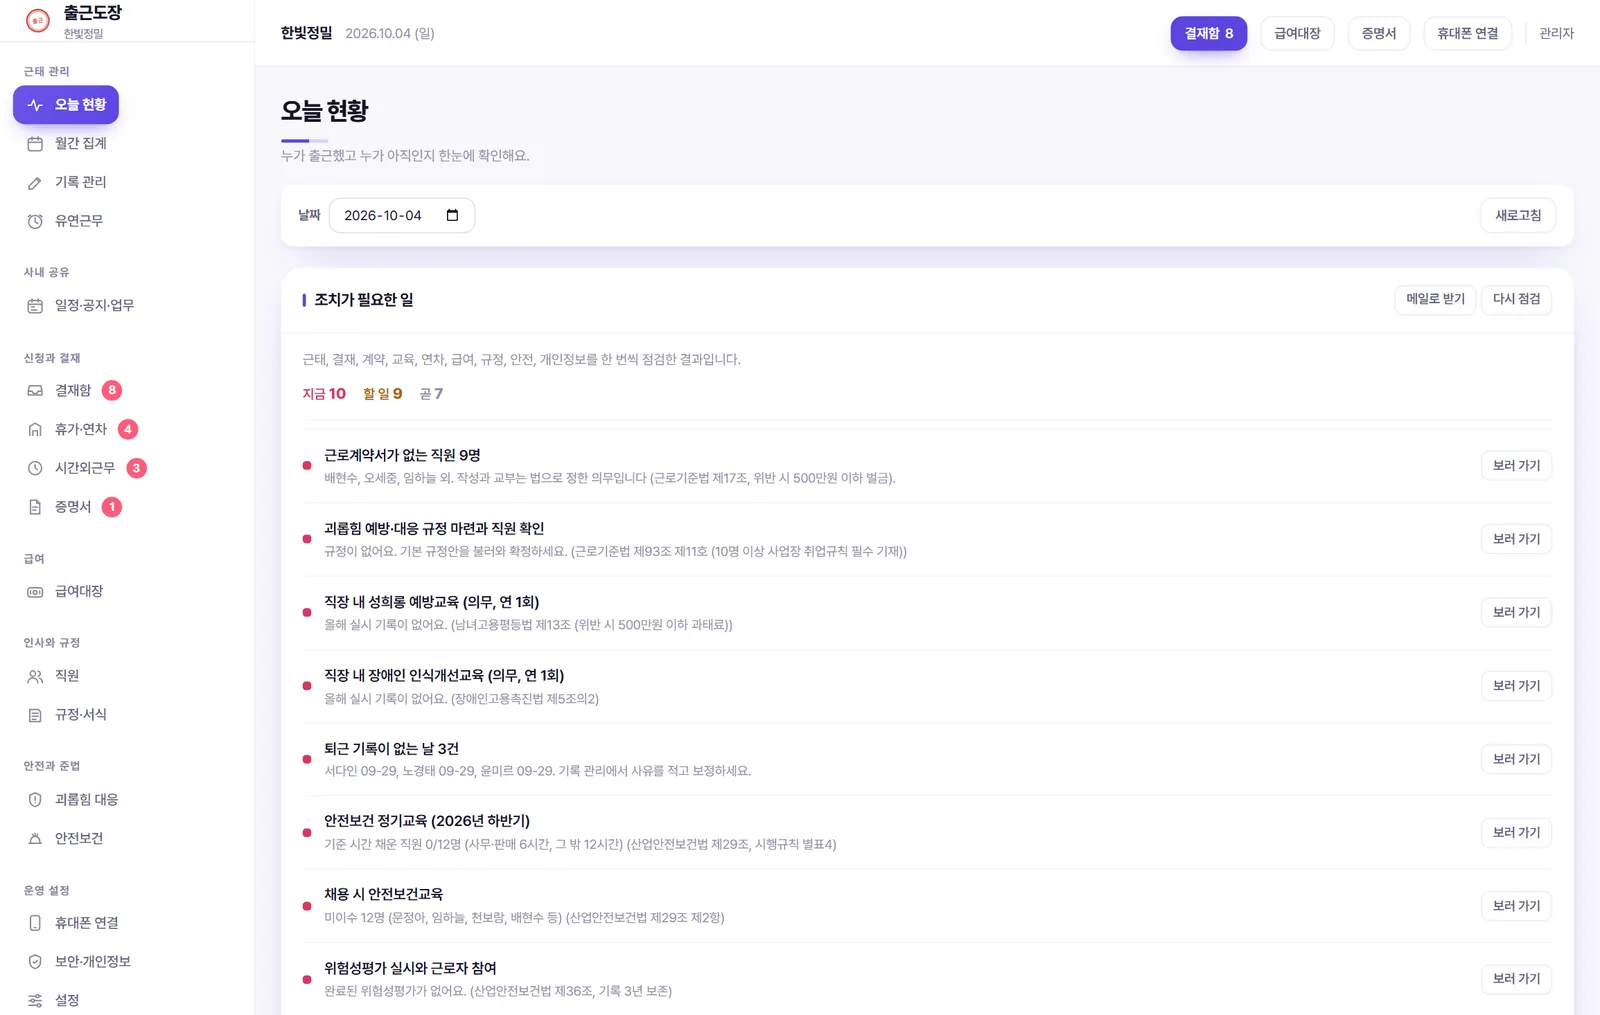Click the 기록 관리 pencil icon
1600x1015 pixels.
point(35,183)
